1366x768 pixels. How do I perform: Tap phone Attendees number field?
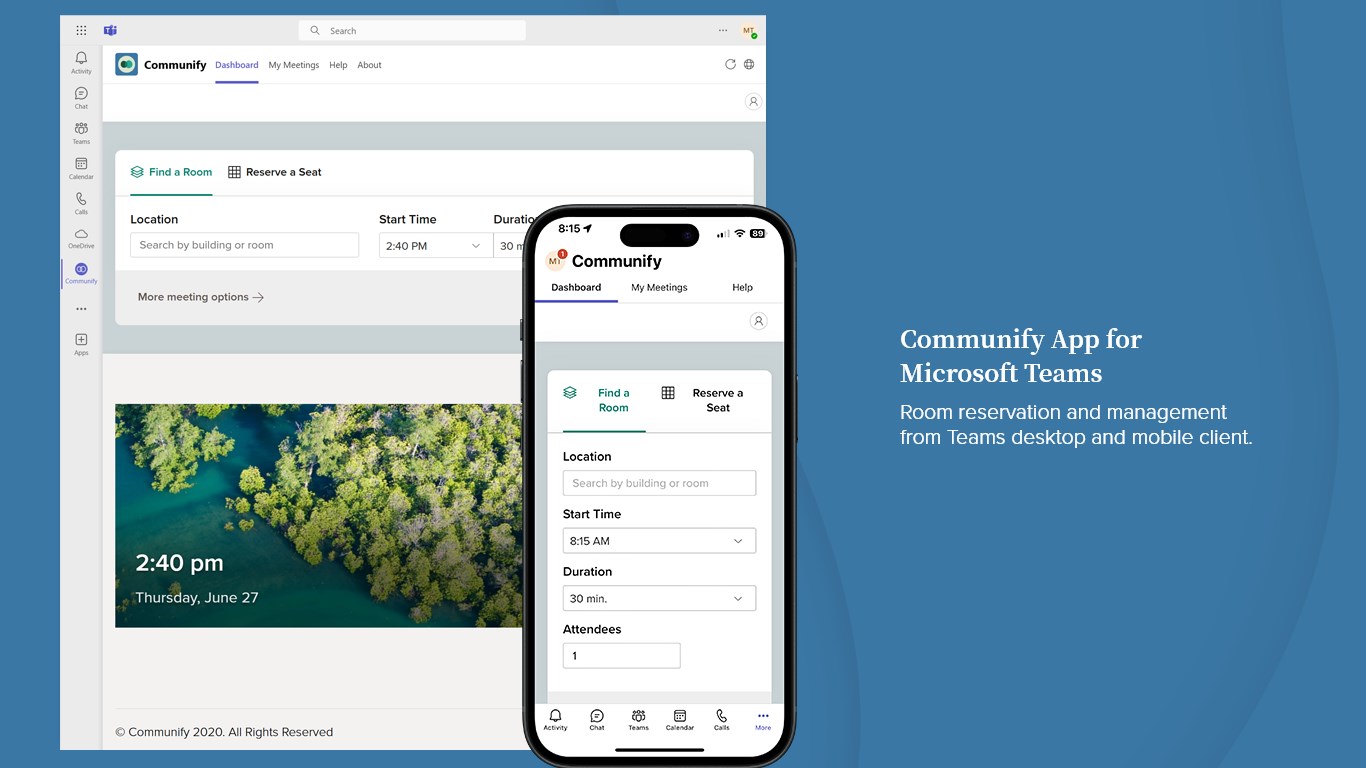tap(621, 656)
